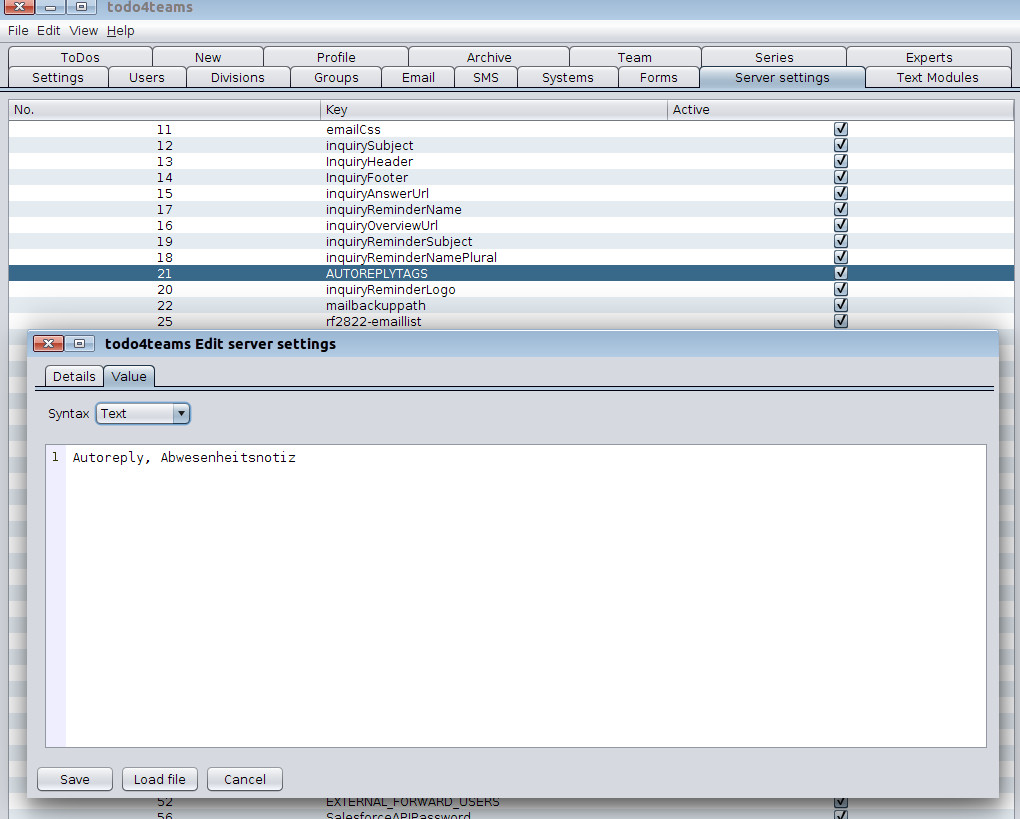Disable Active for inquiryReminderName
The width and height of the screenshot is (1020, 819).
pos(841,209)
